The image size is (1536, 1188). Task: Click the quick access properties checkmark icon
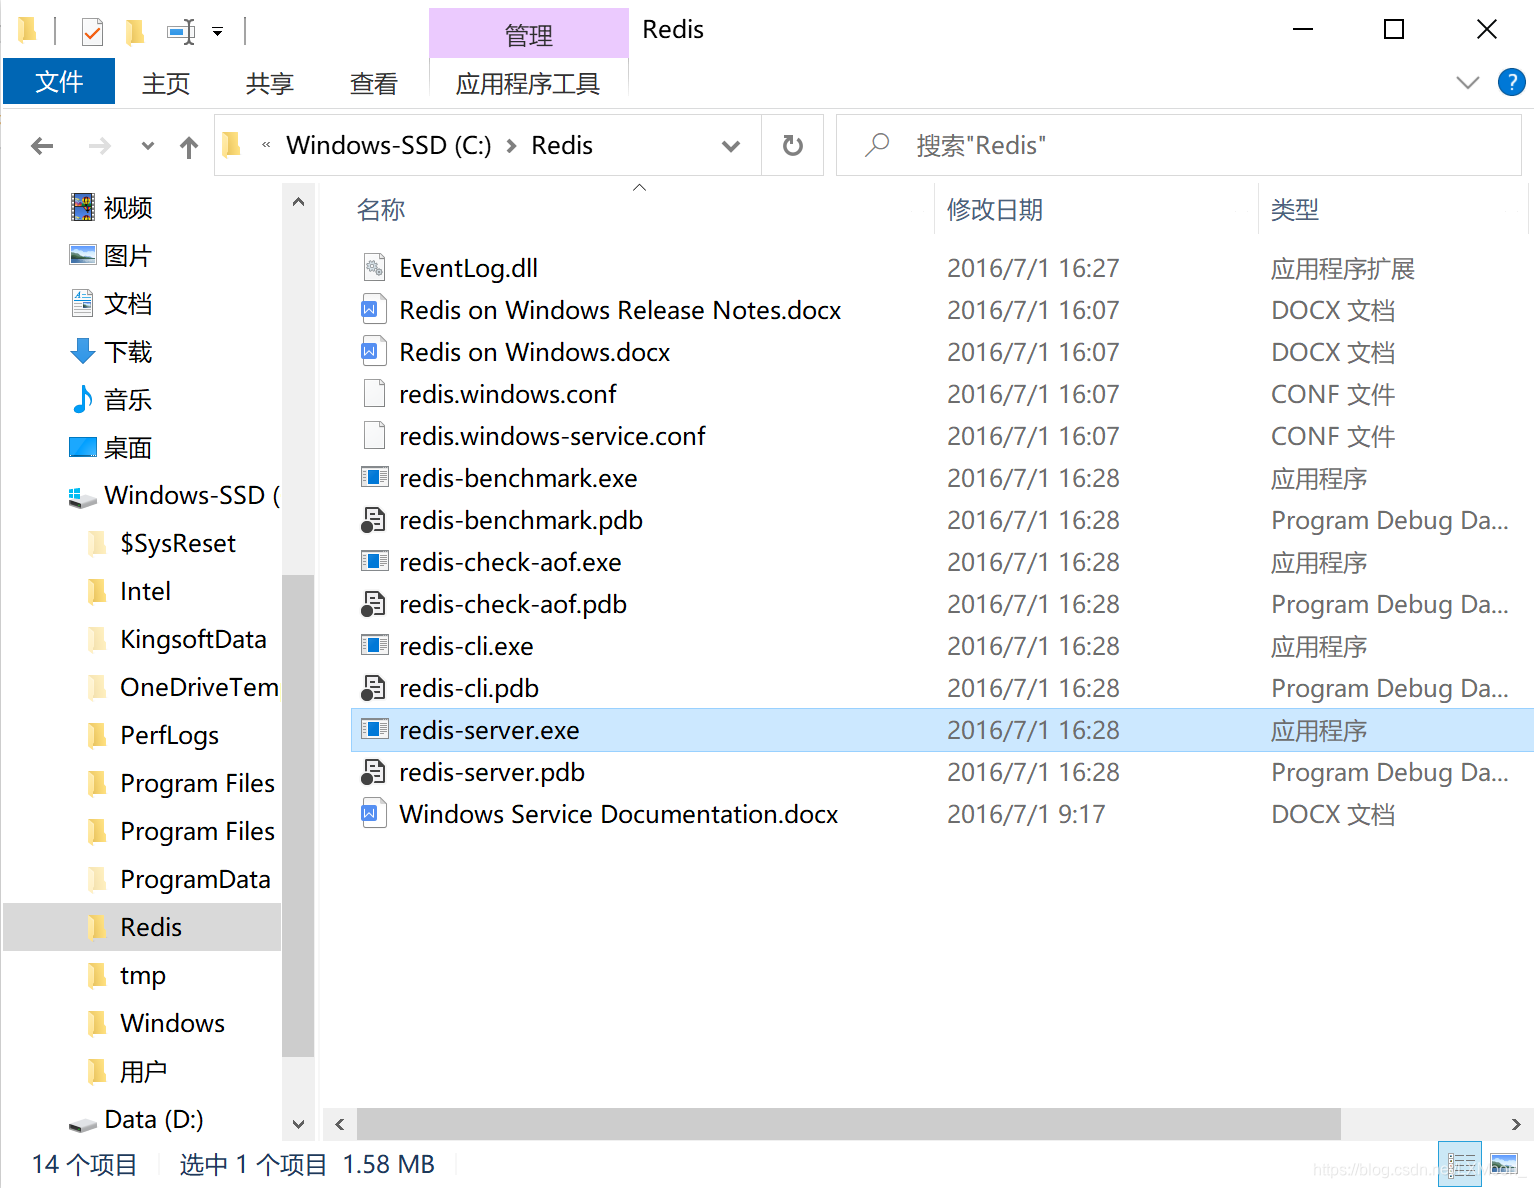(x=92, y=32)
